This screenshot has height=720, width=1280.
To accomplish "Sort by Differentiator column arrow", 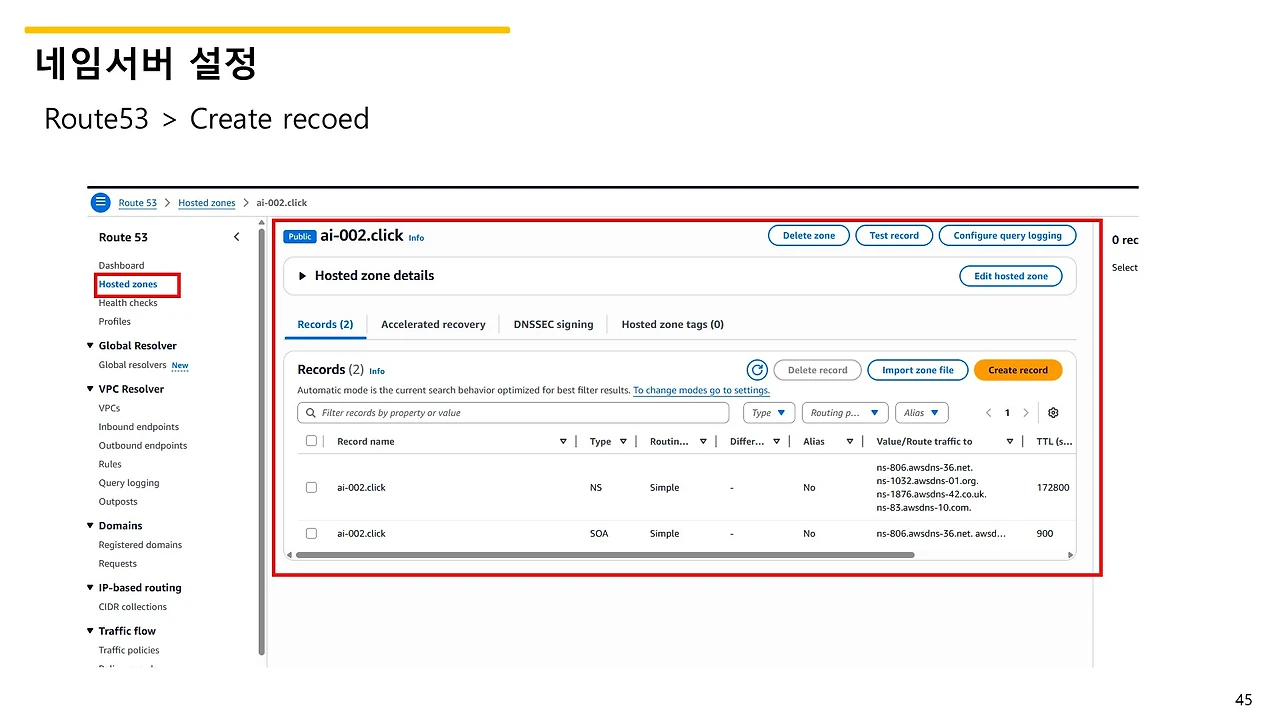I will click(x=777, y=441).
